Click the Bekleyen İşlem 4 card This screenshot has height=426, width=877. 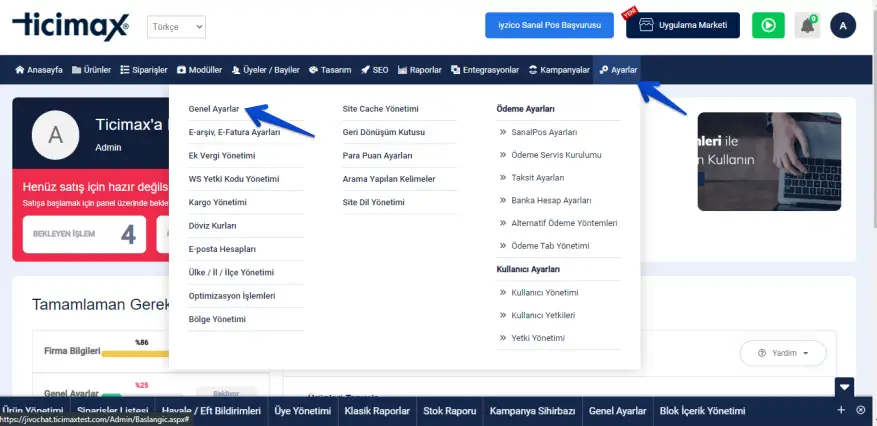[x=84, y=234]
